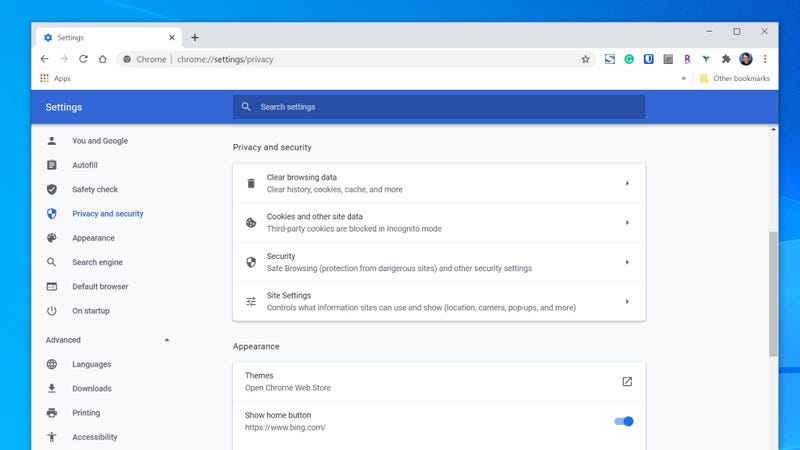Screen dimensions: 800x450
Task: Select Appearance in the sidebar
Action: tap(93, 238)
